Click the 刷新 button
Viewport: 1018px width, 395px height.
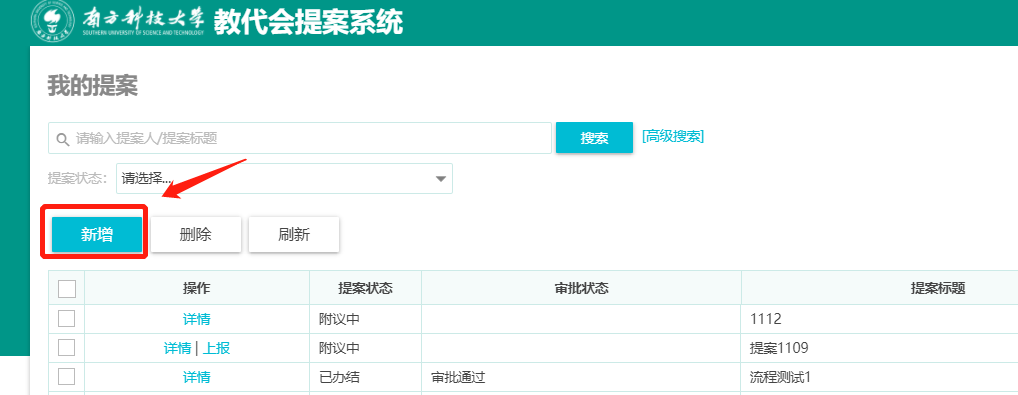pos(294,235)
